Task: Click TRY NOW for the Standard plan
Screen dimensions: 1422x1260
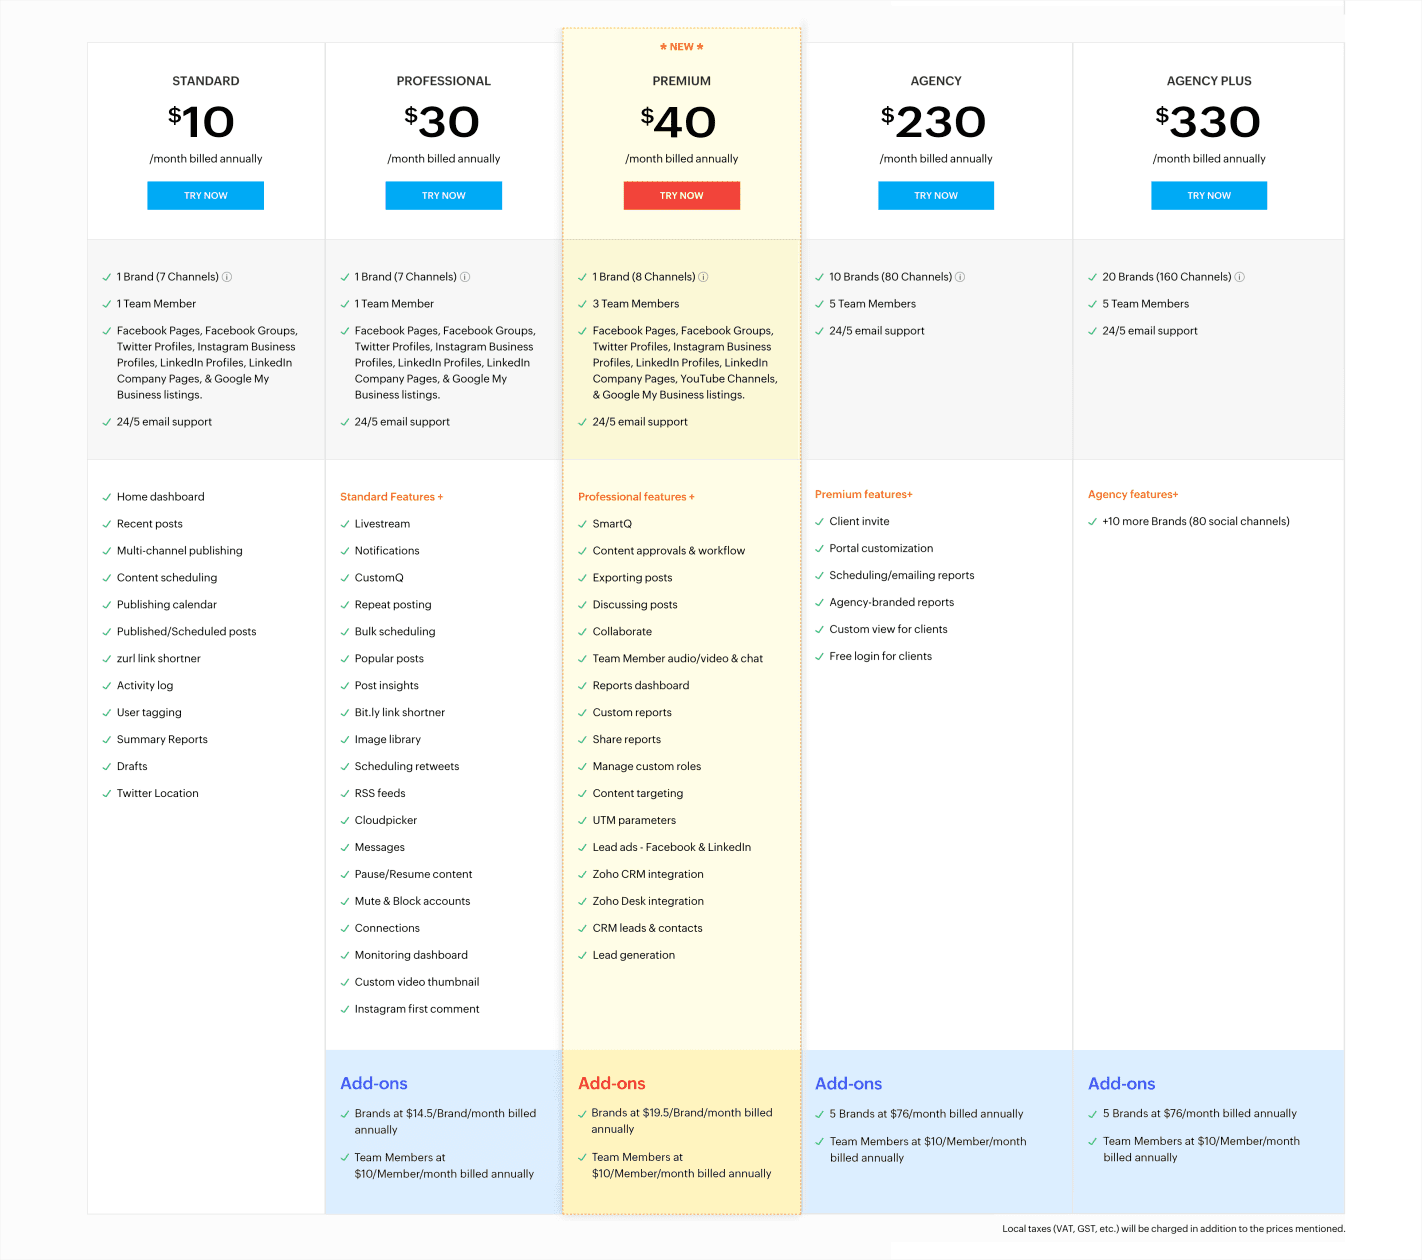Action: (205, 195)
